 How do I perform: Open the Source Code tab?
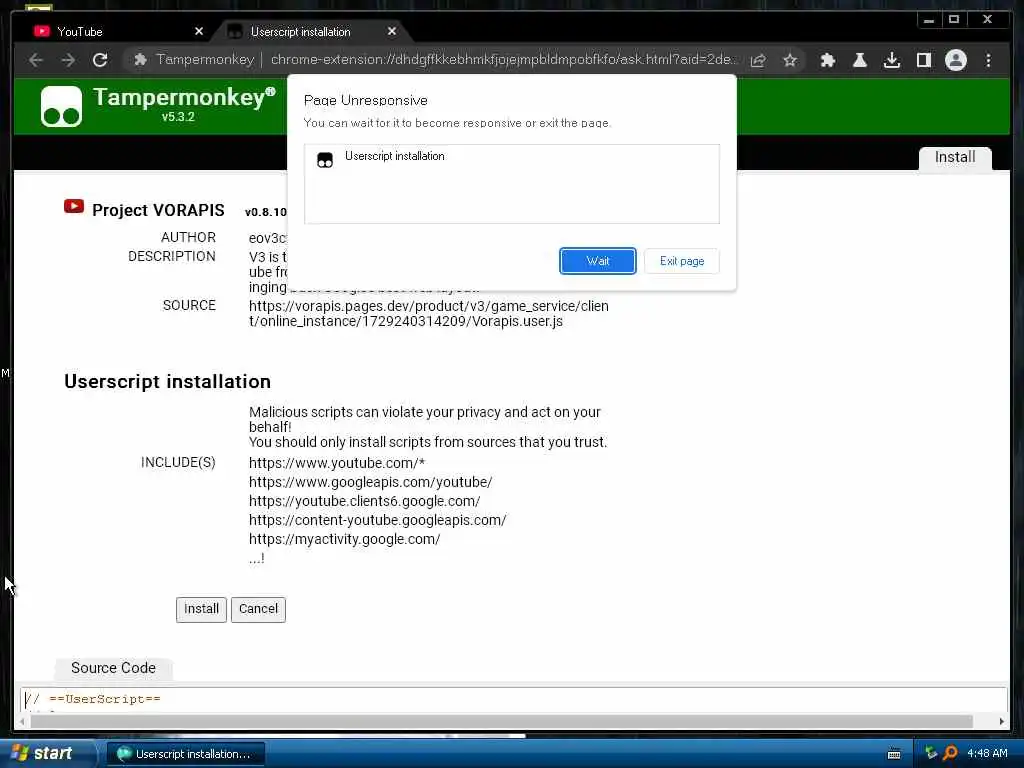pos(113,668)
